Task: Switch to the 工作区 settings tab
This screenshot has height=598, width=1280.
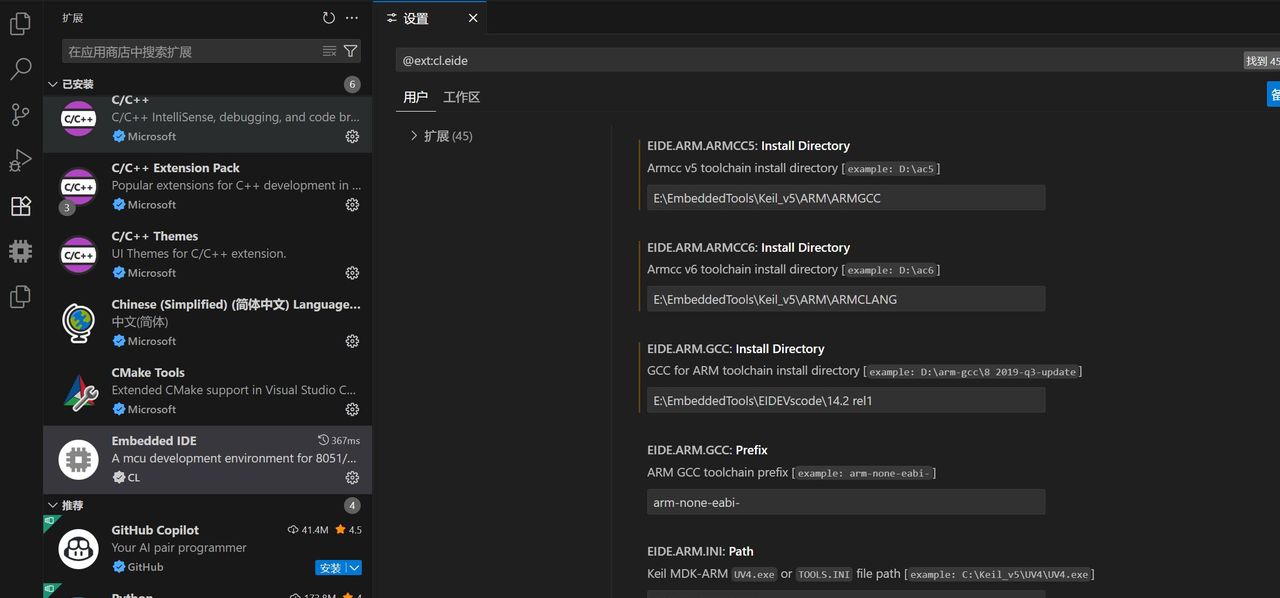Action: [462, 97]
